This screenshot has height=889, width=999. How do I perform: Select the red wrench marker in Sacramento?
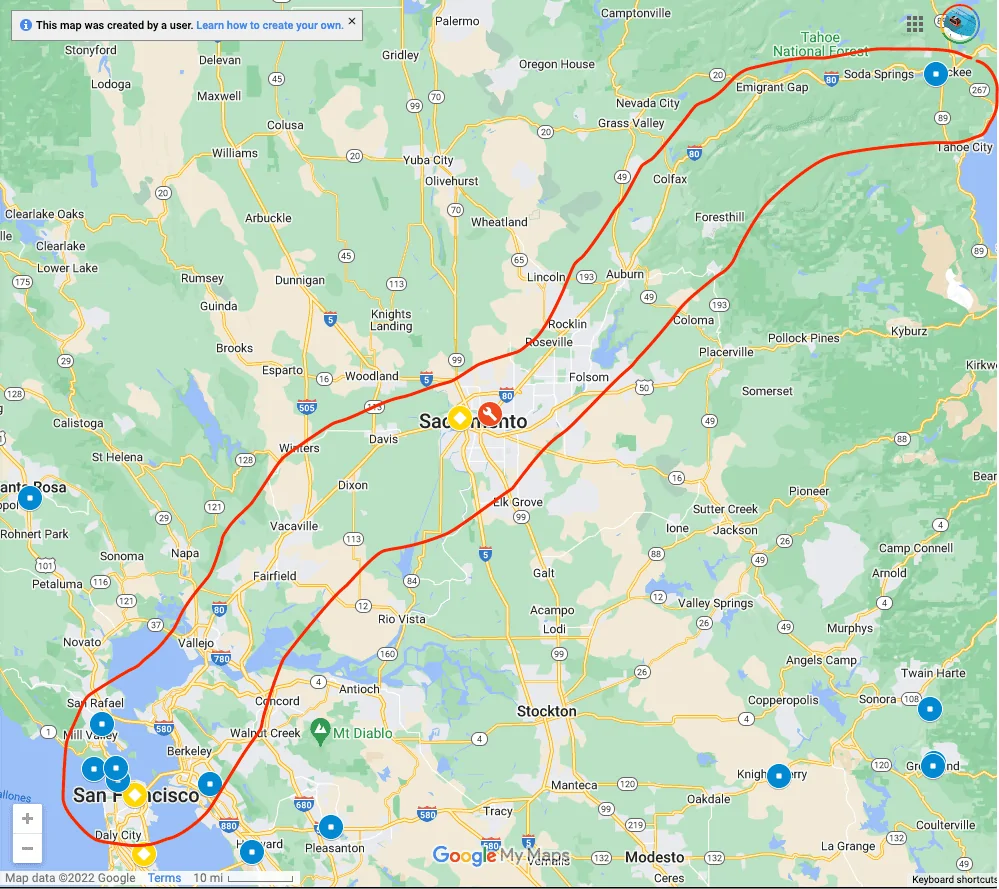click(x=489, y=414)
